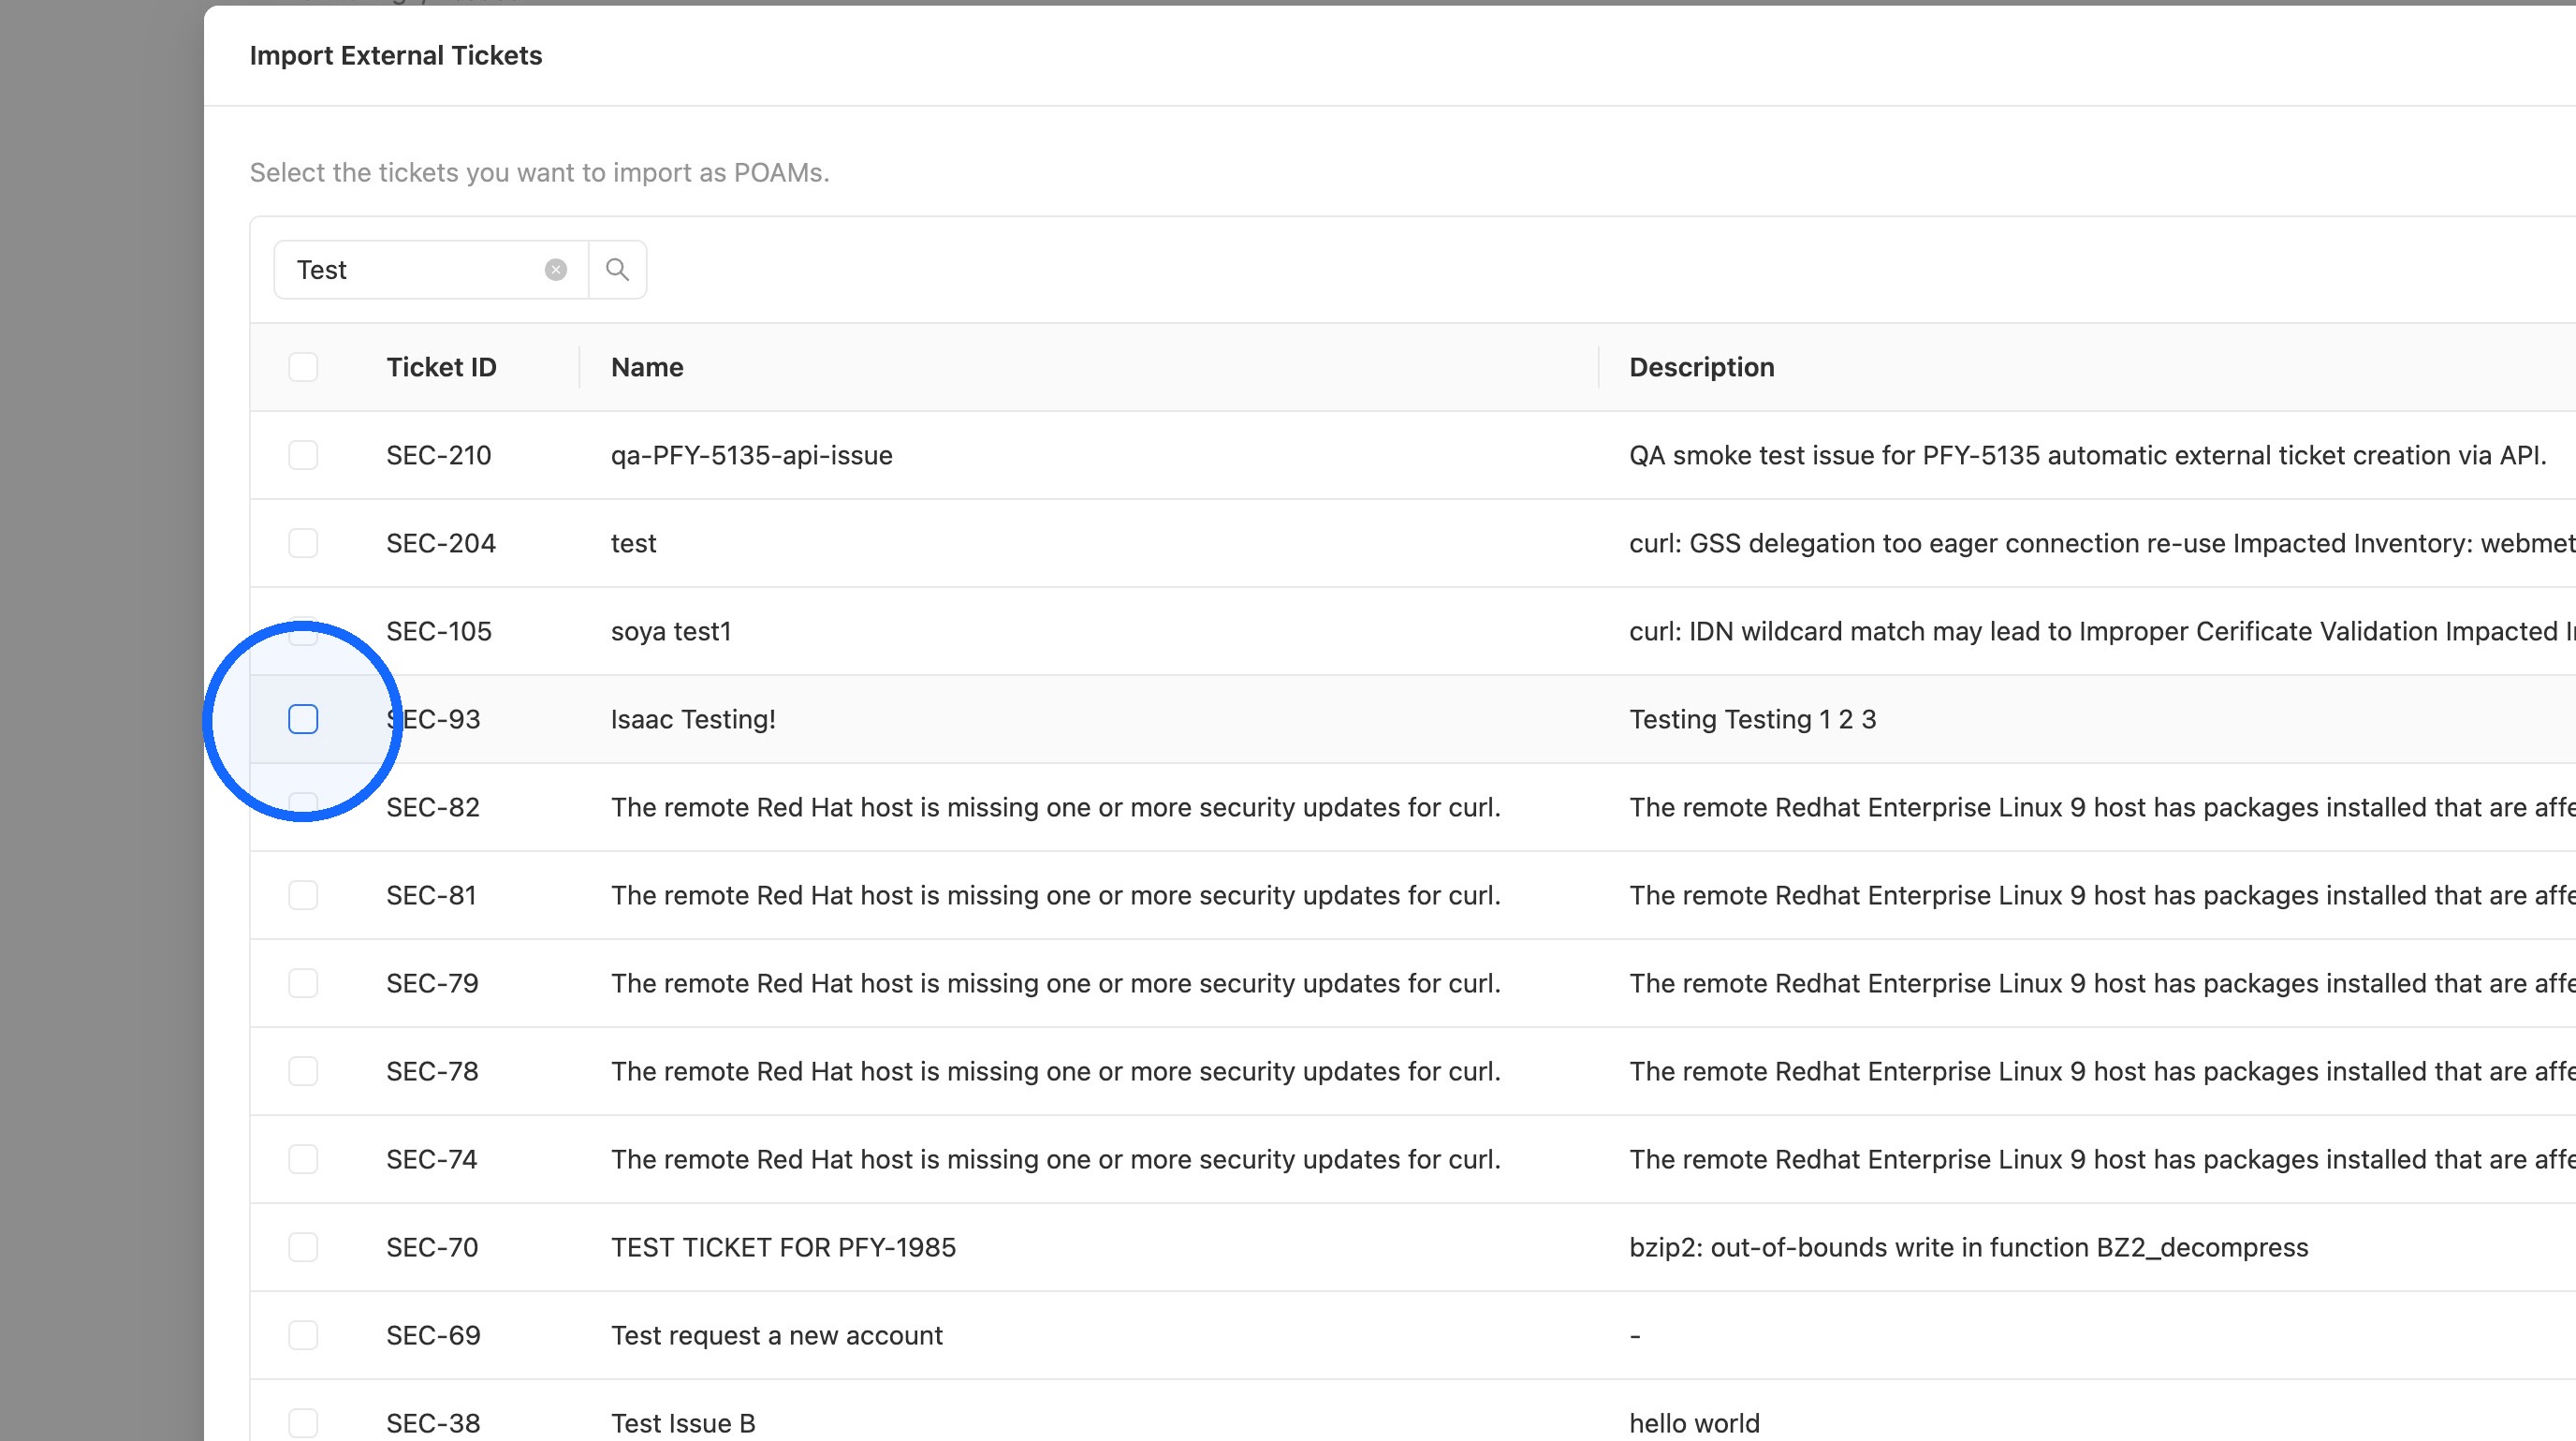Image resolution: width=2576 pixels, height=1441 pixels.
Task: Tick the SEC-81 row checkbox
Action: [x=303, y=895]
